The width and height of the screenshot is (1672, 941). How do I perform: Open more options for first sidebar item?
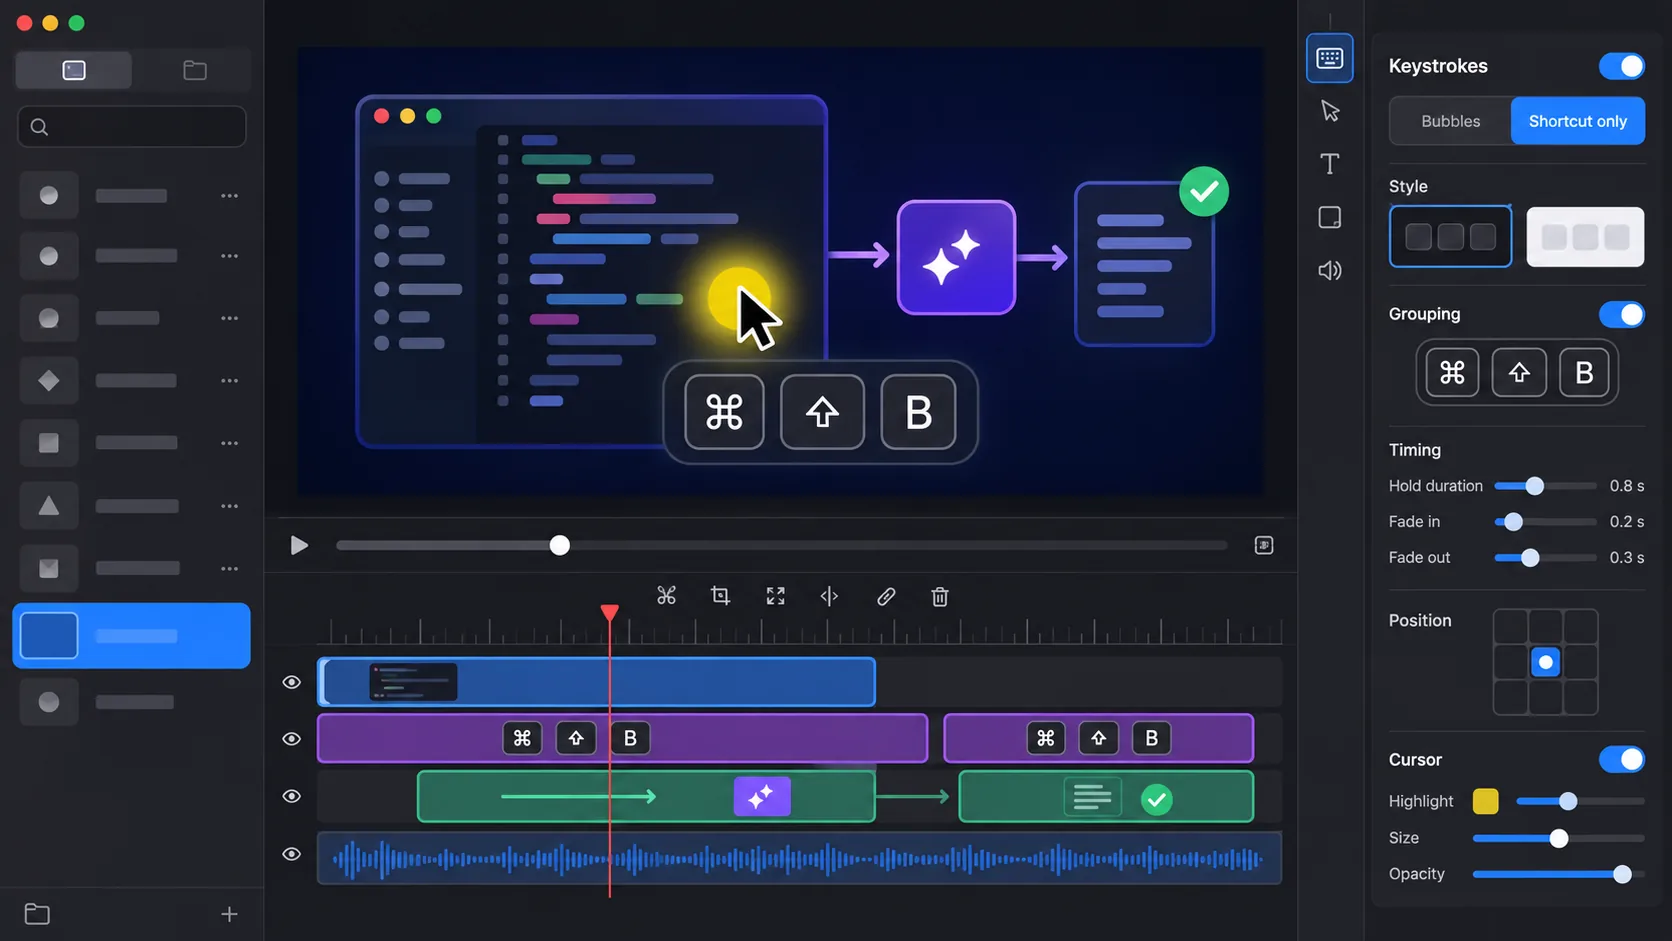coord(229,196)
